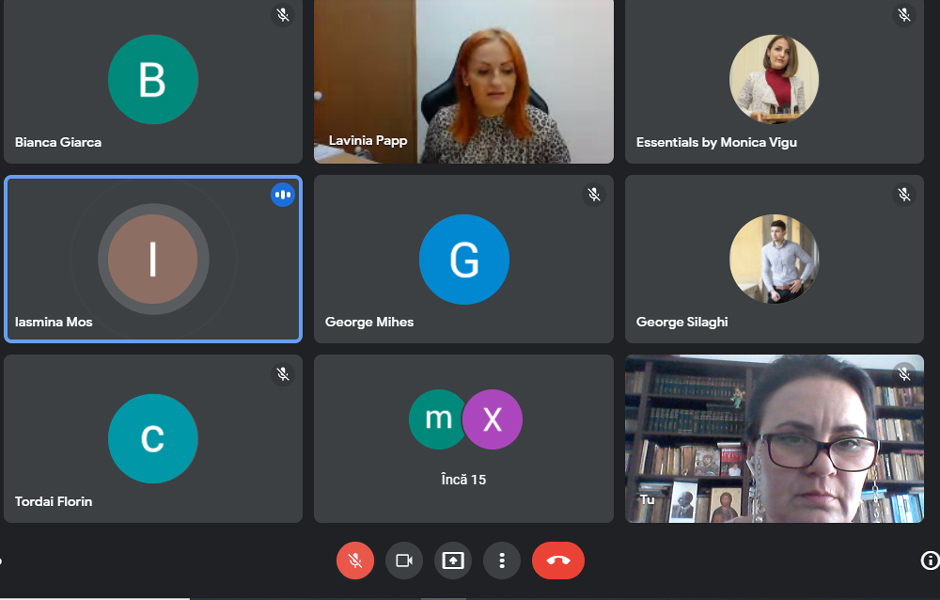The height and width of the screenshot is (600, 940).
Task: Click the George Mihes name label
Action: [x=369, y=322]
